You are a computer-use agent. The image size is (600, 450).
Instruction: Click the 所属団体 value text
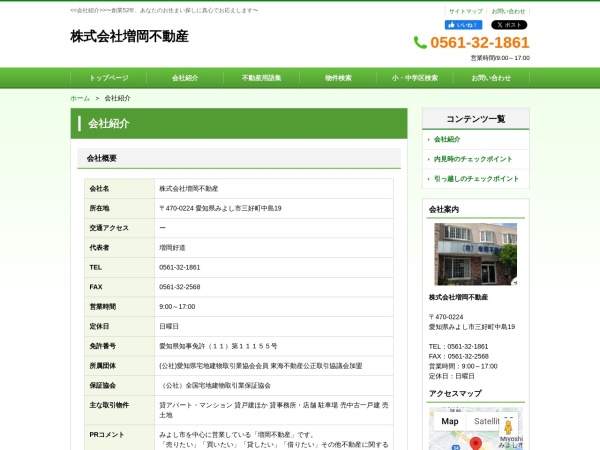[x=261, y=366]
